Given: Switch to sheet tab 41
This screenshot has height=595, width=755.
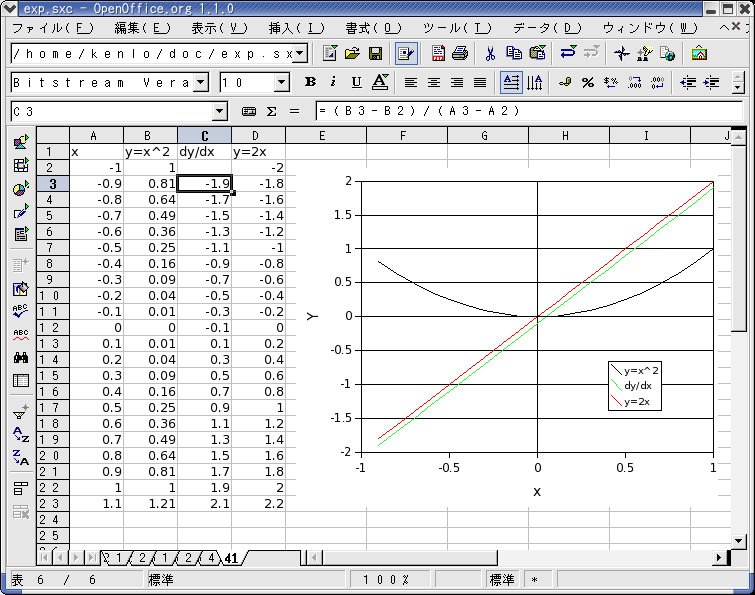Looking at the screenshot, I should pyautogui.click(x=231, y=557).
